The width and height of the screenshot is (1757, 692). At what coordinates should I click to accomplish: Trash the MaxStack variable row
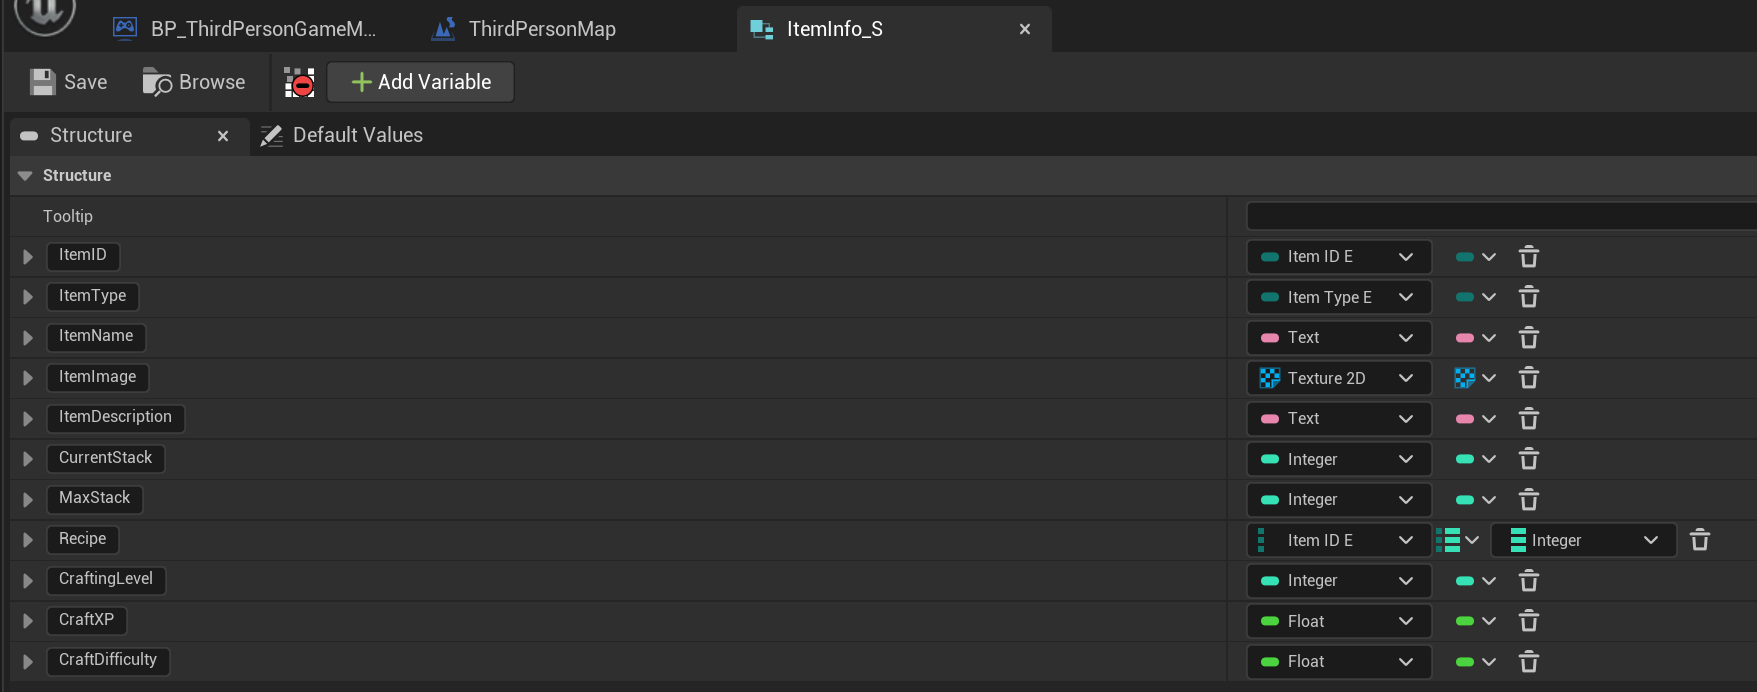[x=1528, y=500]
